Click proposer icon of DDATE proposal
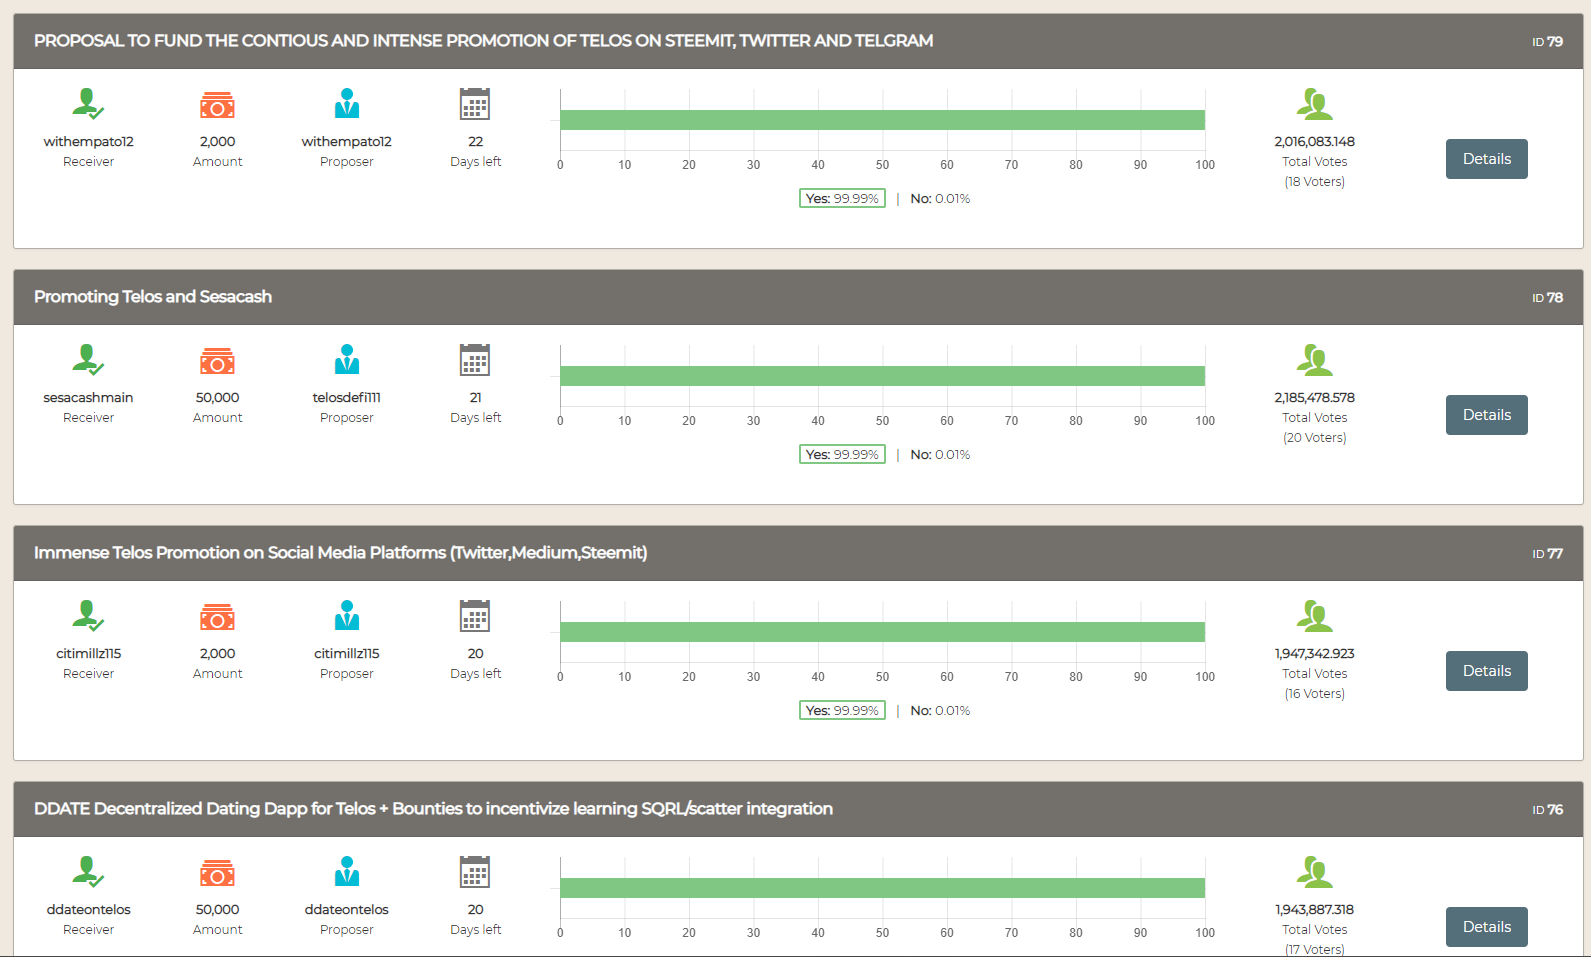The image size is (1591, 957). point(347,872)
